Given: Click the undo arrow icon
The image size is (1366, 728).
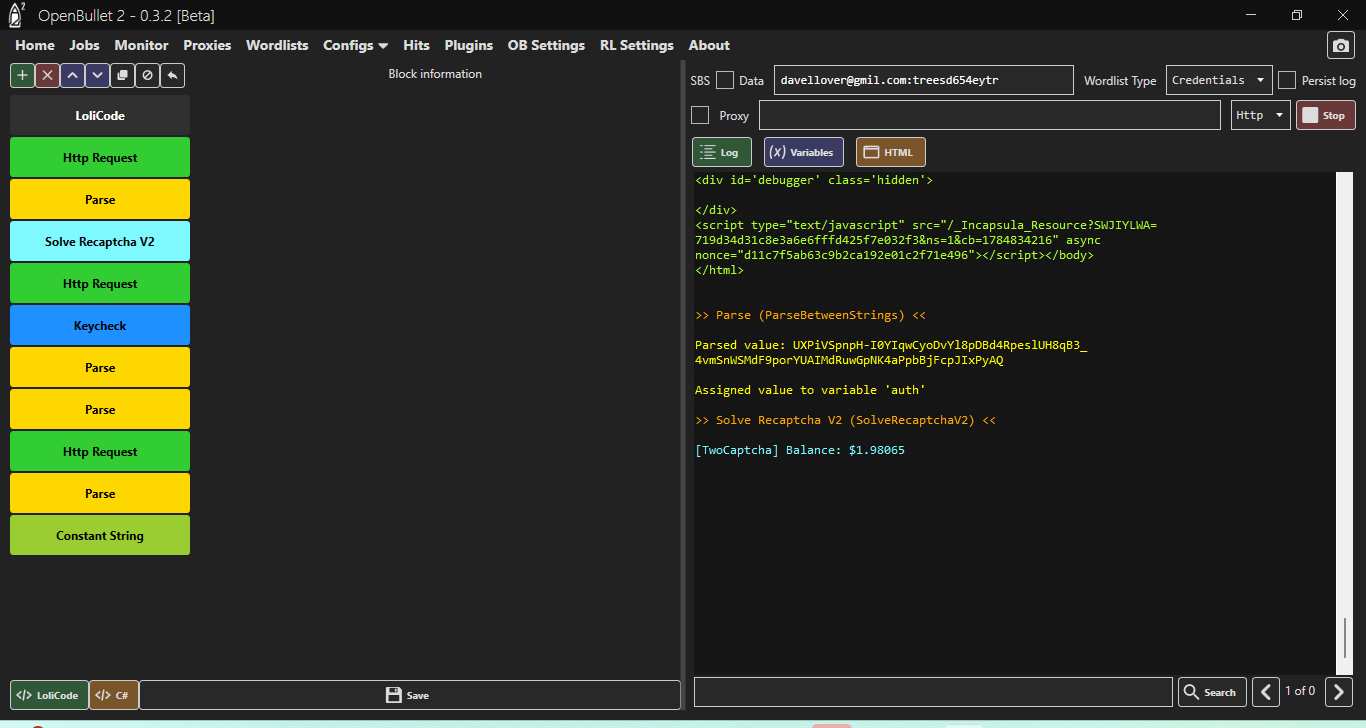Looking at the screenshot, I should [172, 75].
